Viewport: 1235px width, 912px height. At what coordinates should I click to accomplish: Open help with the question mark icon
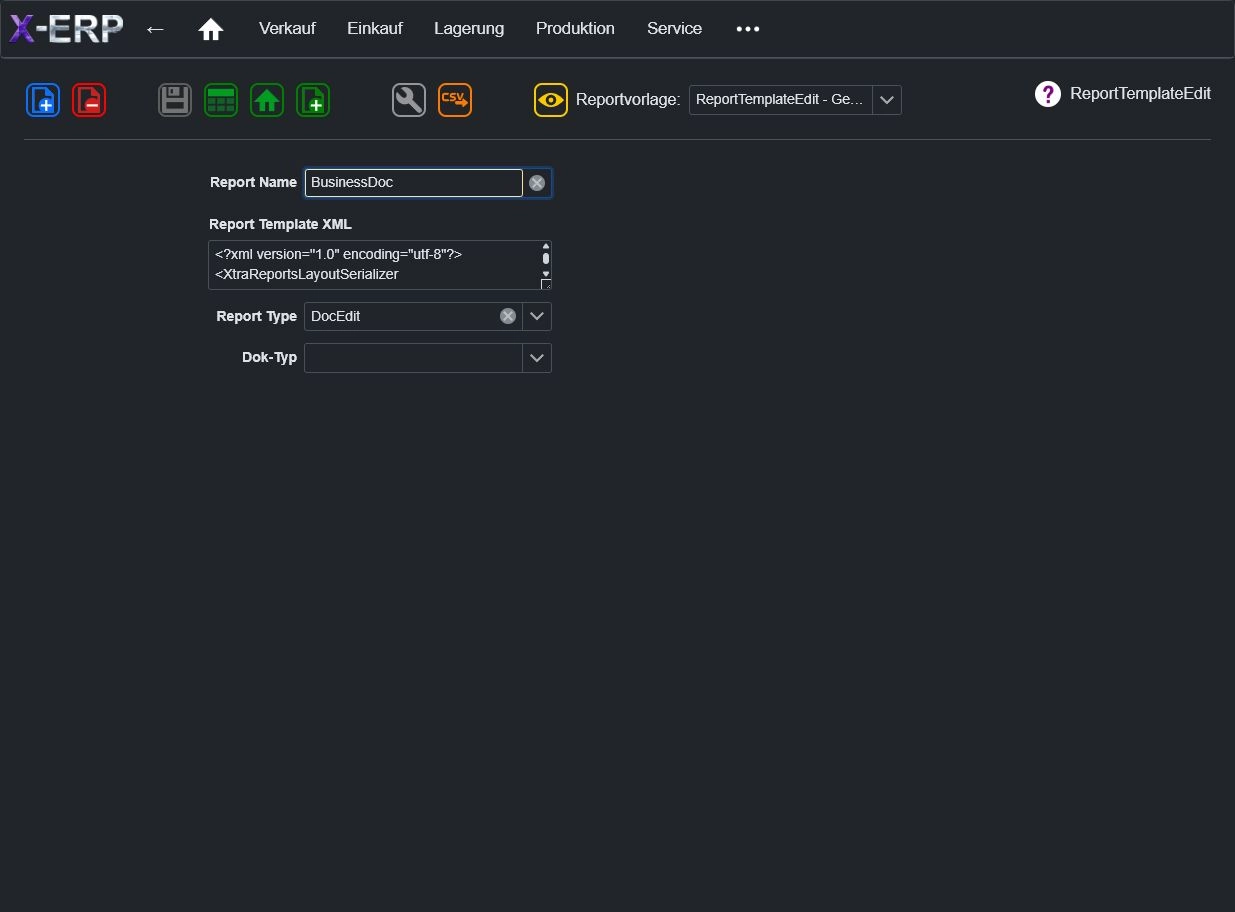(1047, 94)
